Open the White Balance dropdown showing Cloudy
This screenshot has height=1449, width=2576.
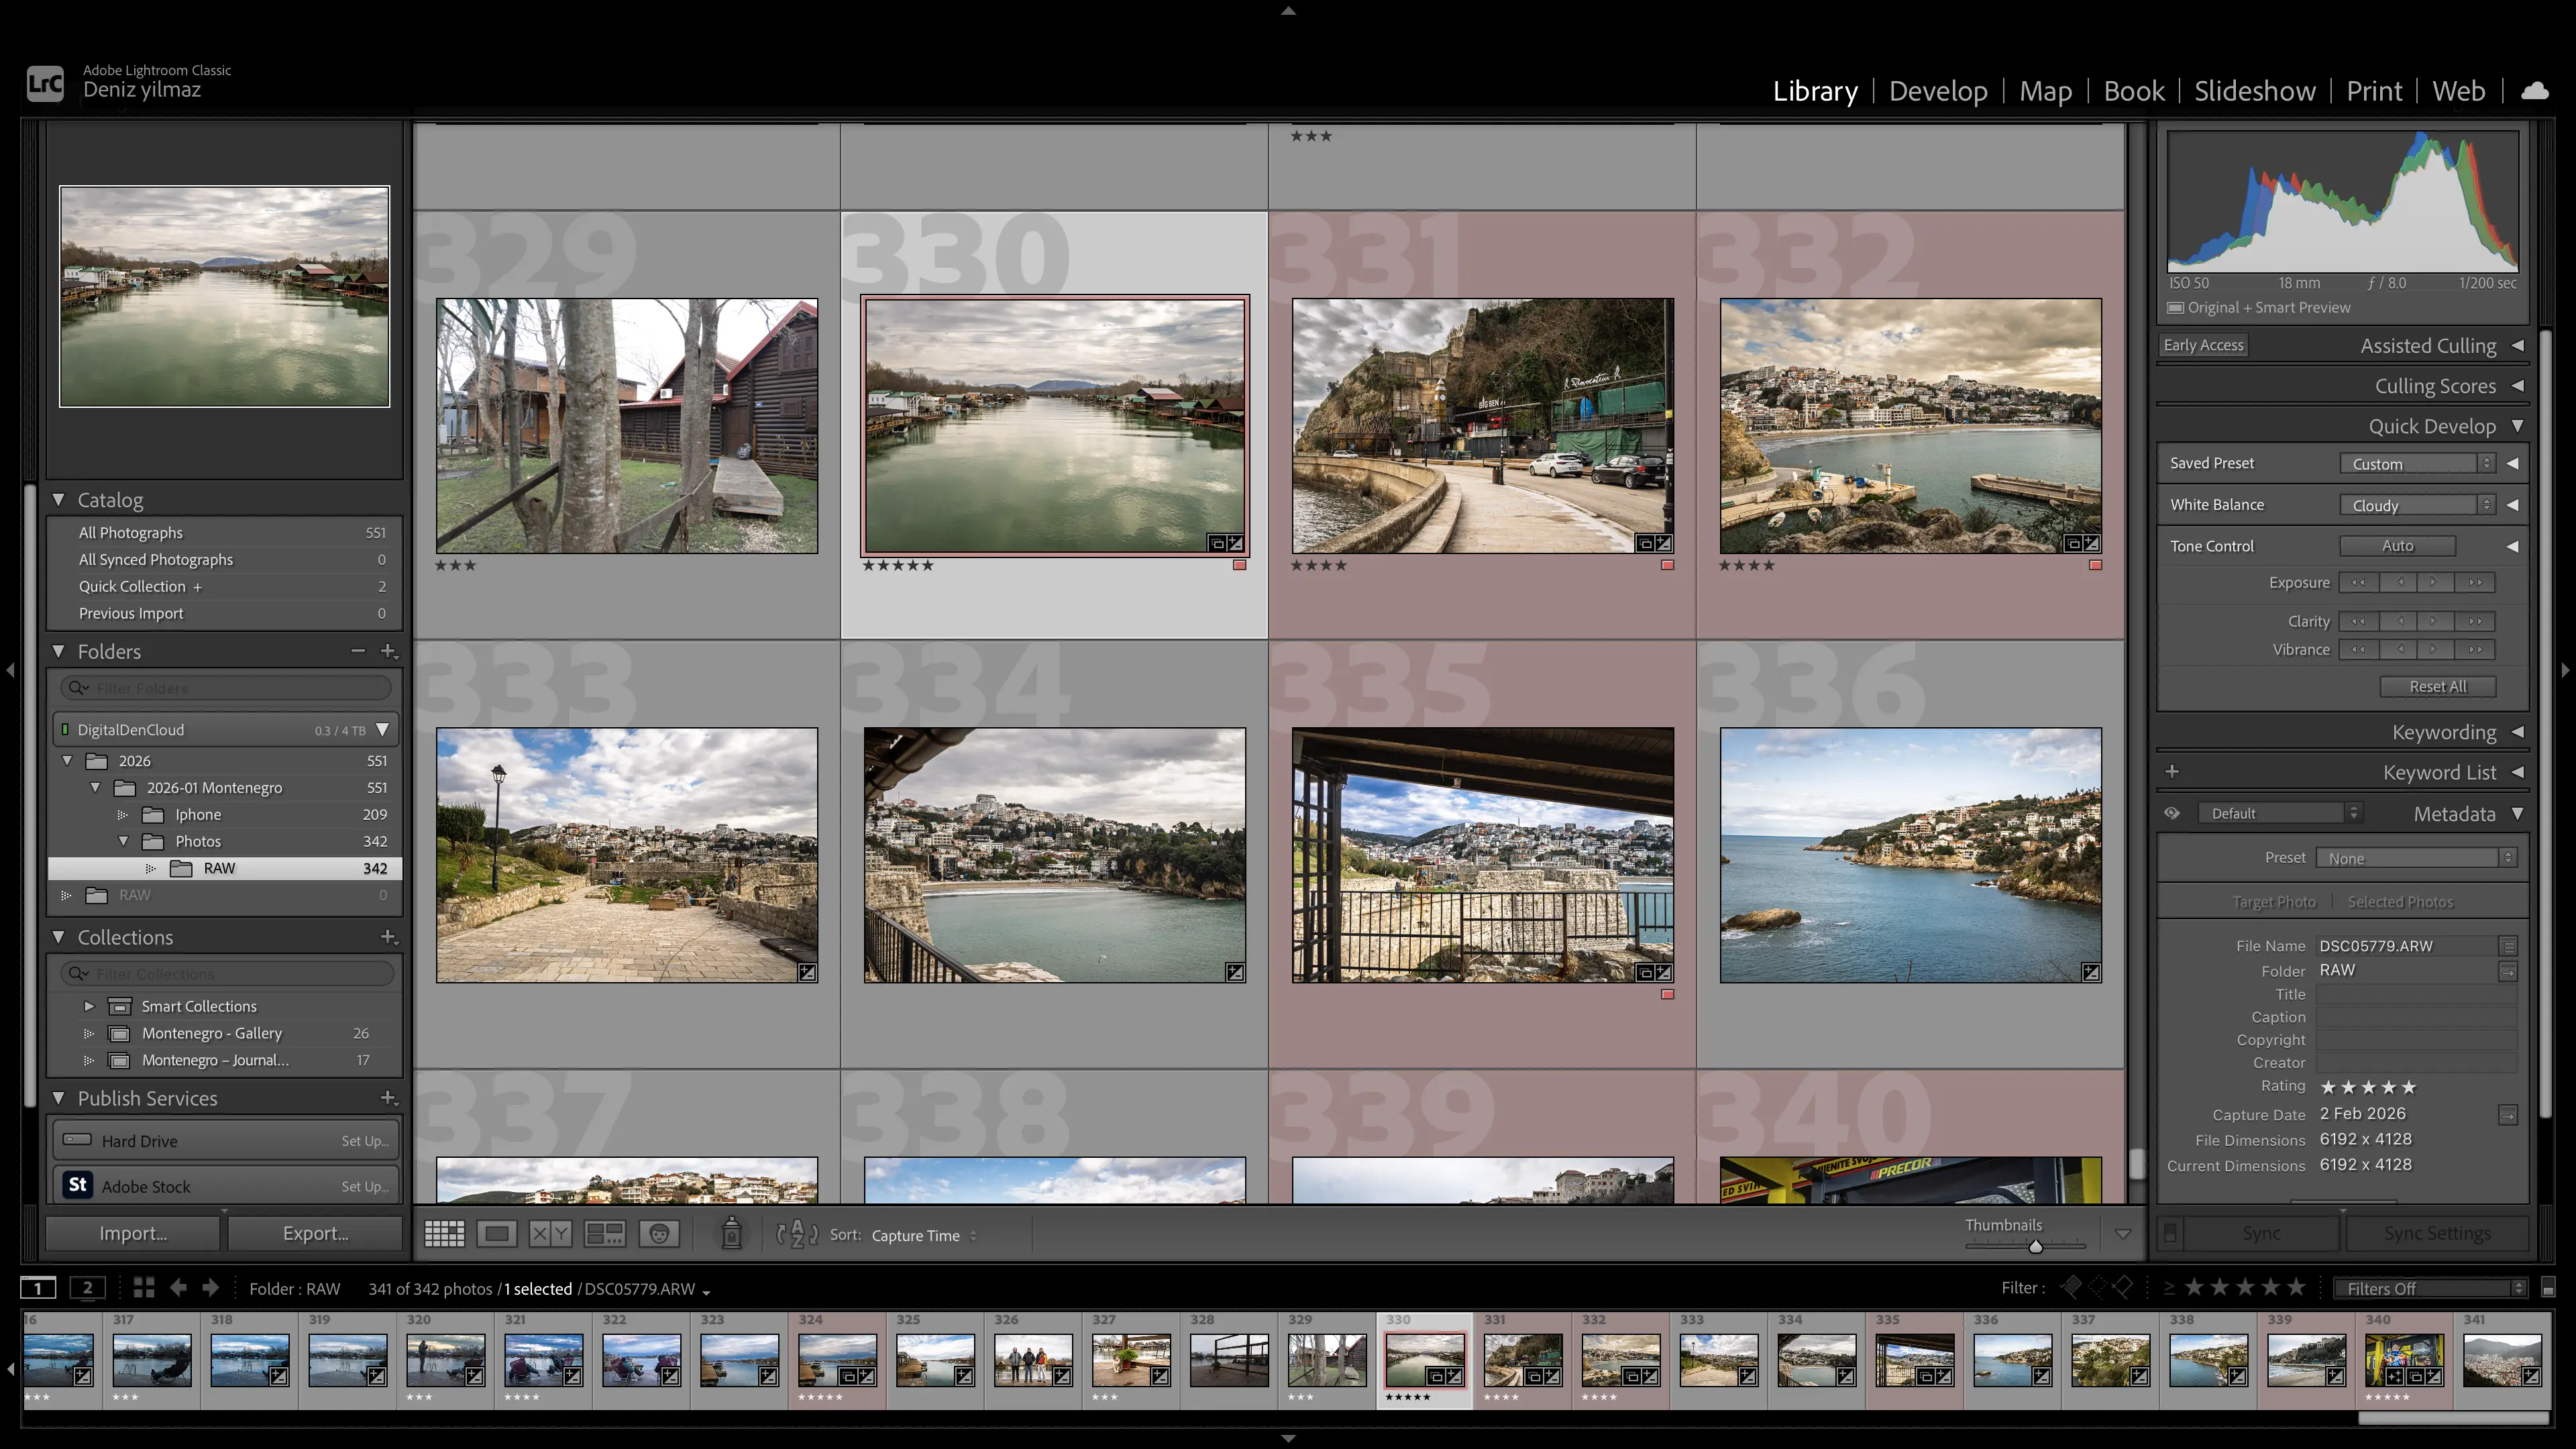tap(2416, 504)
